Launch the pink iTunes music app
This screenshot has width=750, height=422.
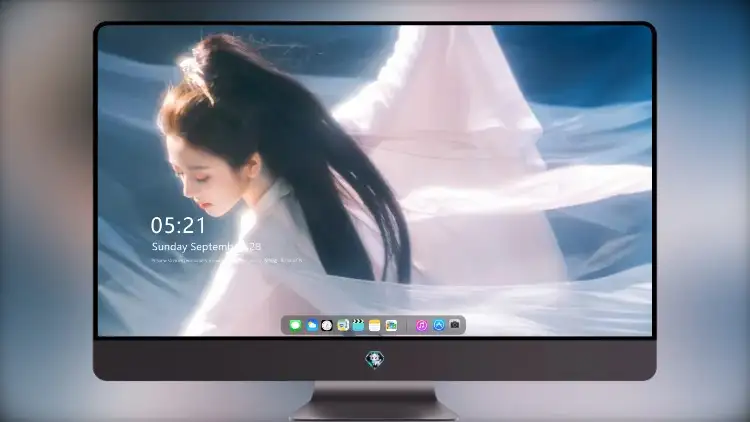coord(421,325)
